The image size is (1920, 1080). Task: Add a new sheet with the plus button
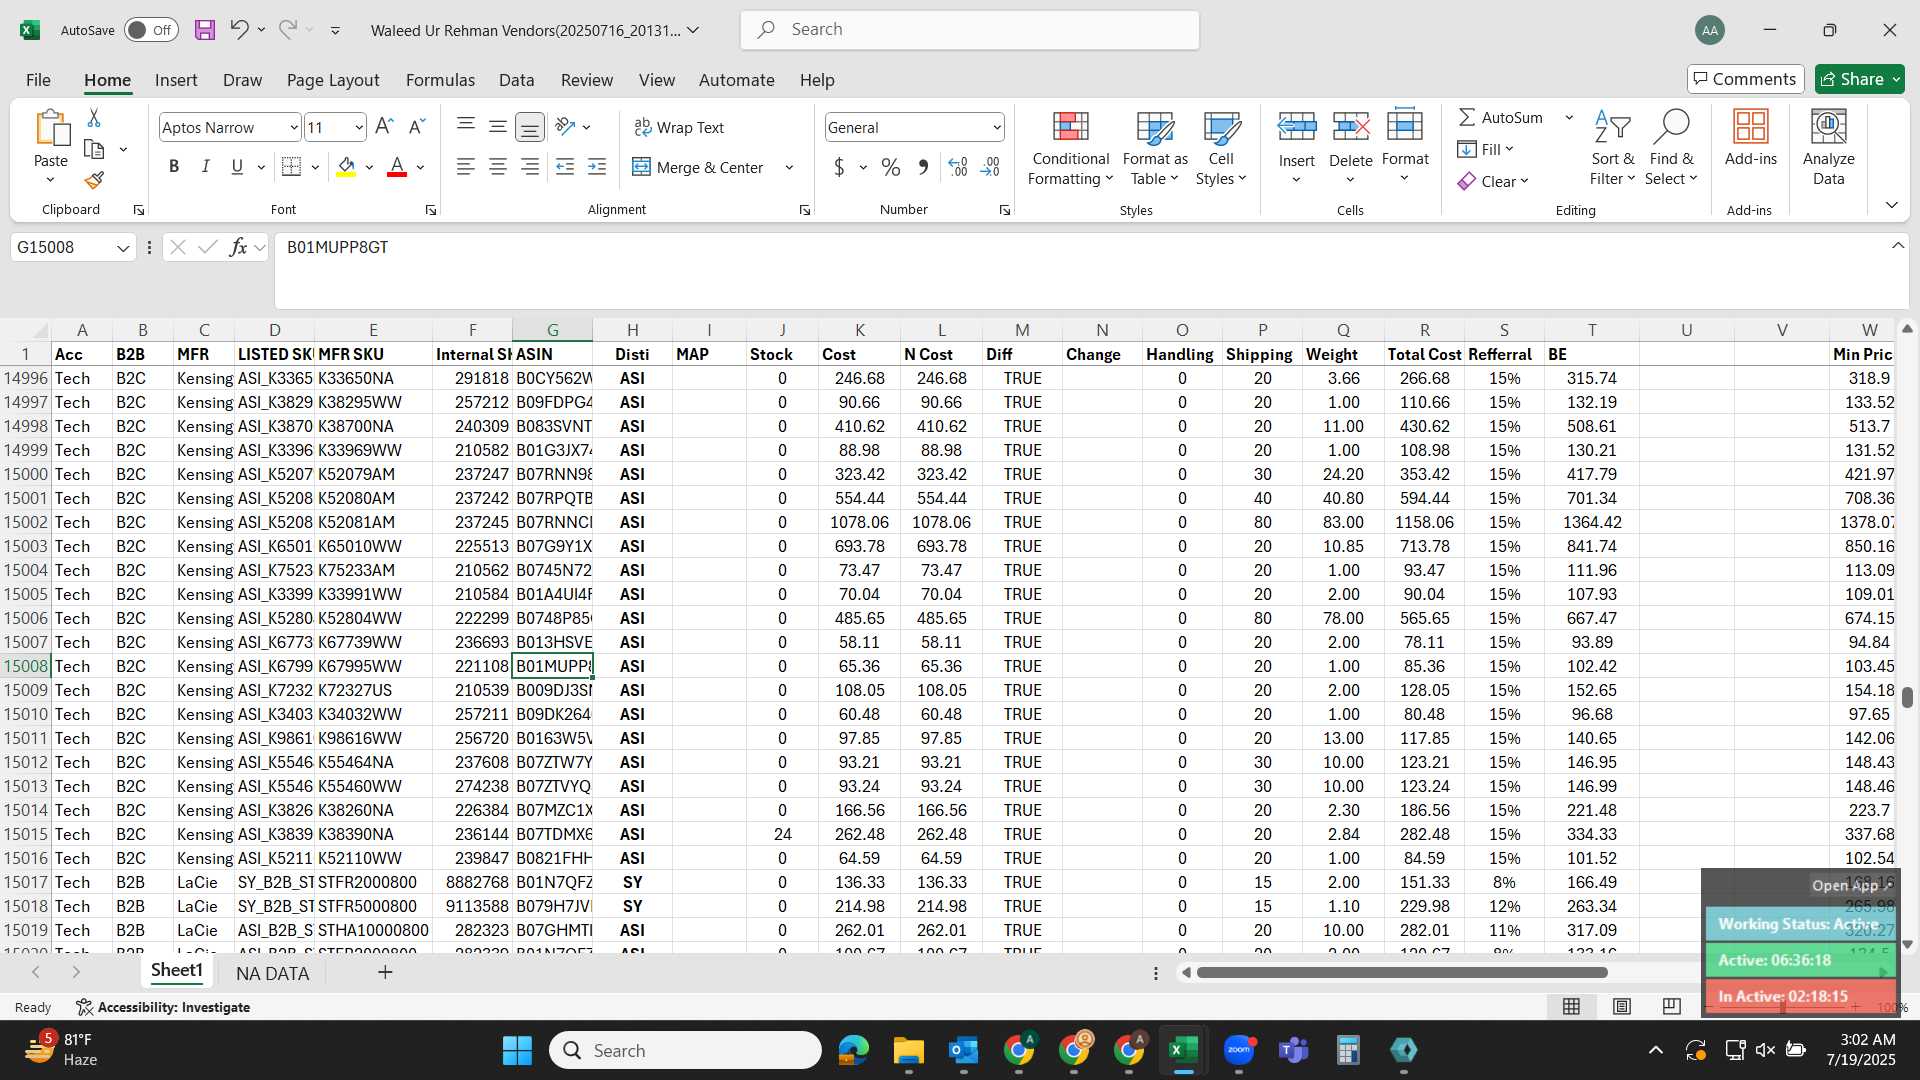[x=385, y=972]
